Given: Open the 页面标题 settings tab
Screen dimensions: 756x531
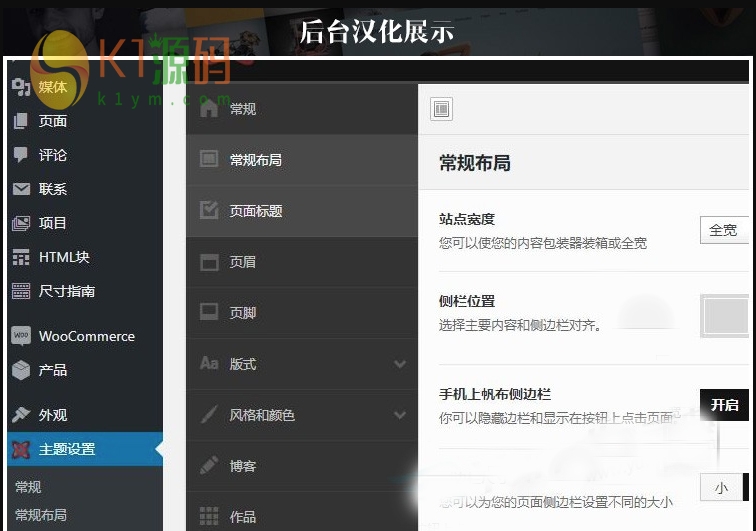Looking at the screenshot, I should [x=256, y=211].
